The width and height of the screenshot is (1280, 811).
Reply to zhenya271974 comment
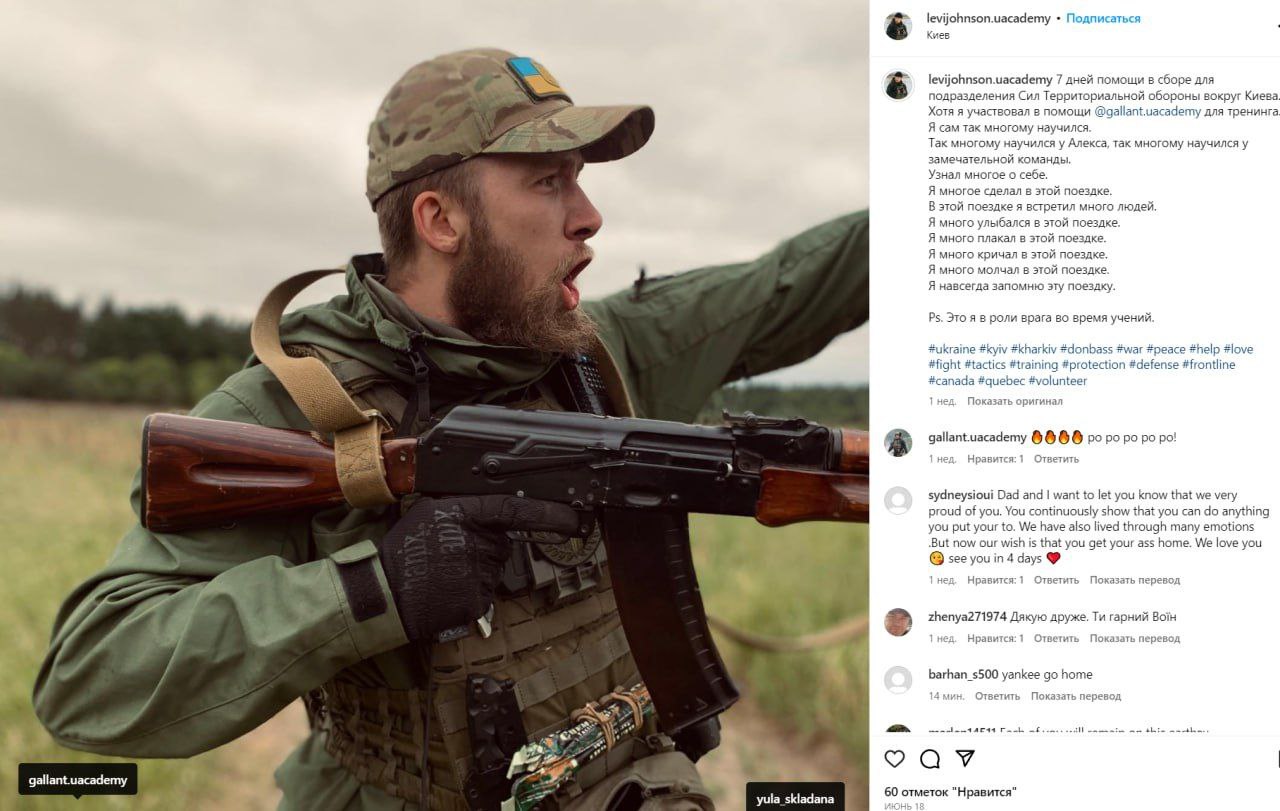click(x=1056, y=638)
